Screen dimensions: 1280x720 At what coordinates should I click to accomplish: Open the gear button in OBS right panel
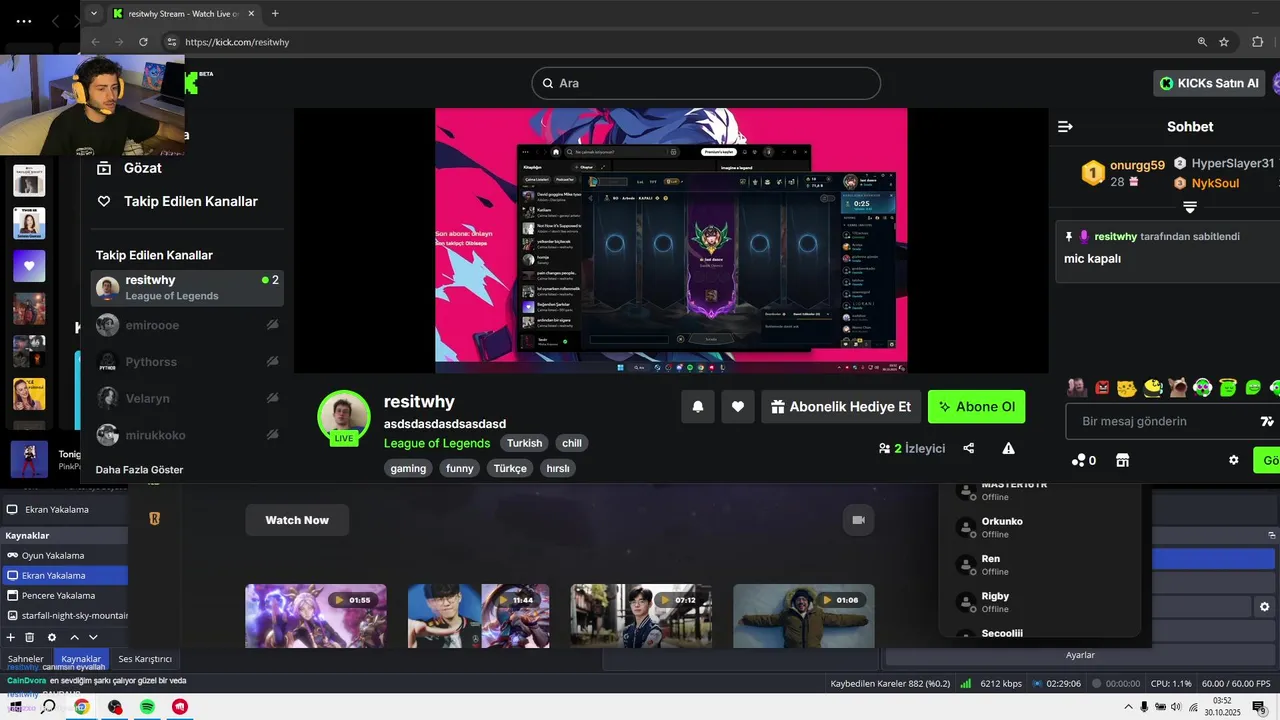1264,607
